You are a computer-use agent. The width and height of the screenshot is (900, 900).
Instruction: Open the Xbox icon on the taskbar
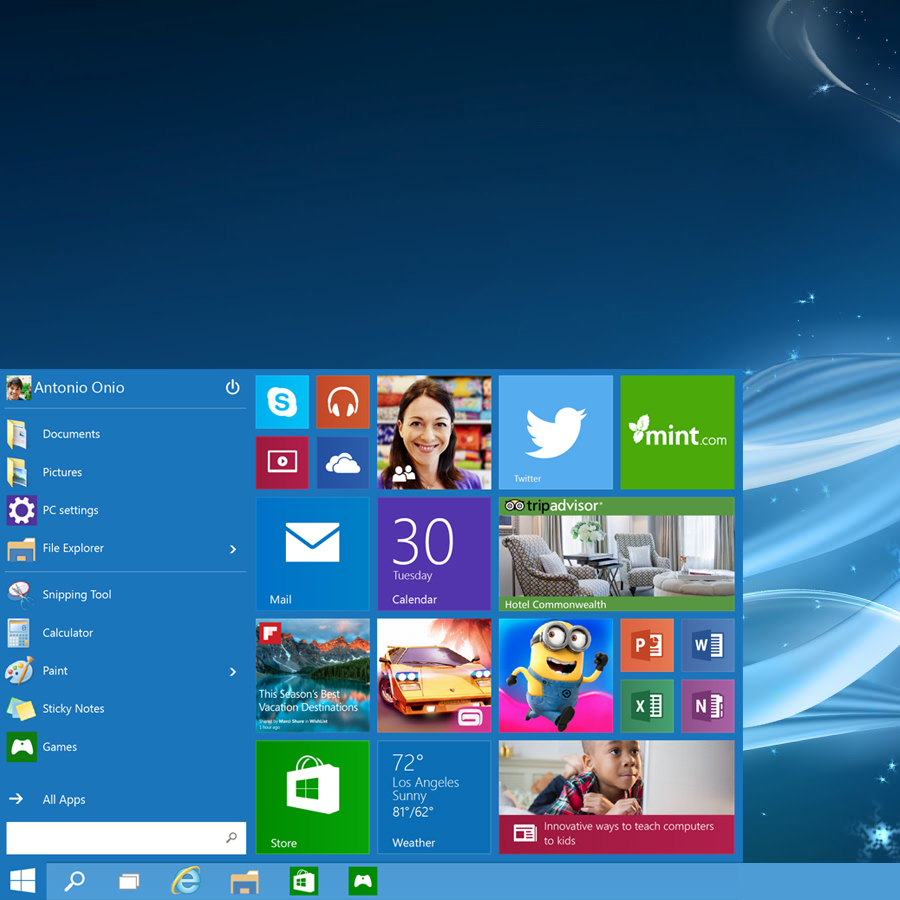click(x=362, y=881)
